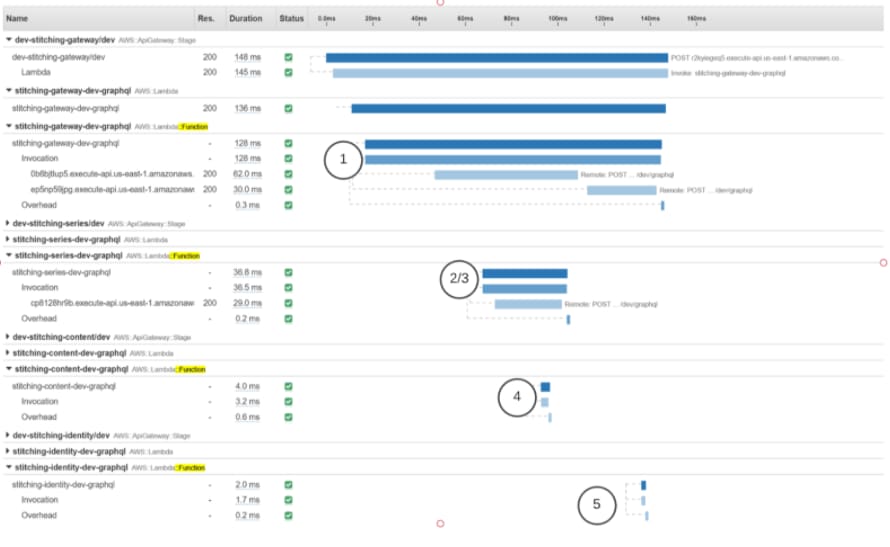The width and height of the screenshot is (890, 547).
Task: Click status check on Invocation 3.2 ms row
Action: 288,402
